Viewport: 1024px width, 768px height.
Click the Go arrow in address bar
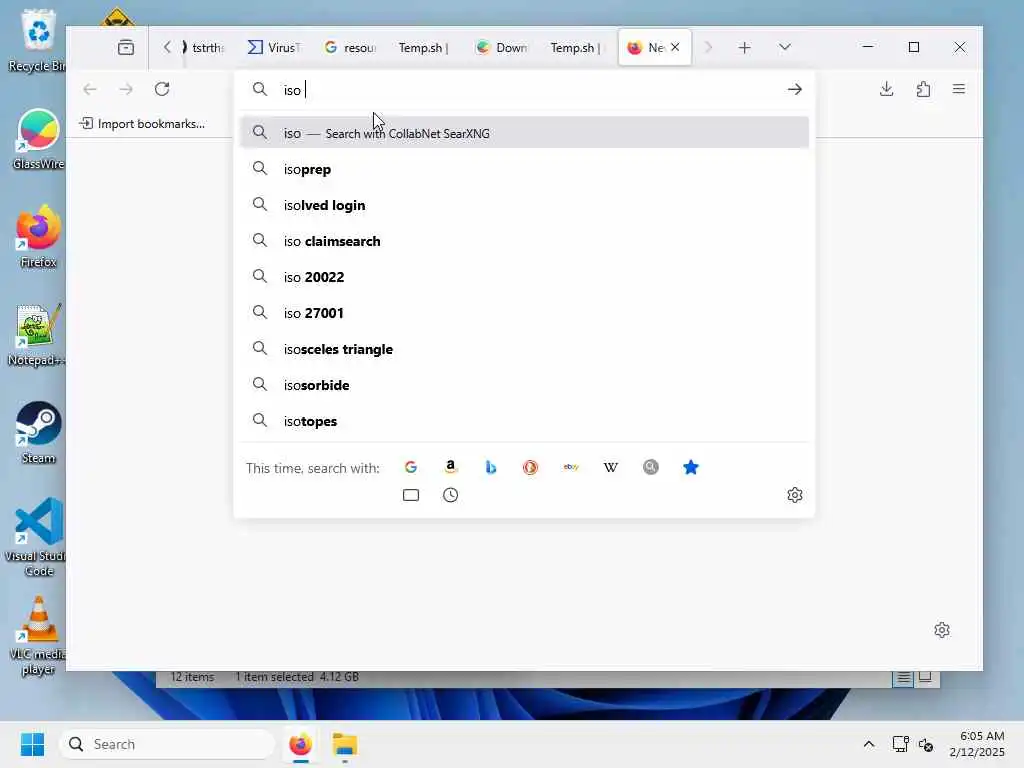794,89
